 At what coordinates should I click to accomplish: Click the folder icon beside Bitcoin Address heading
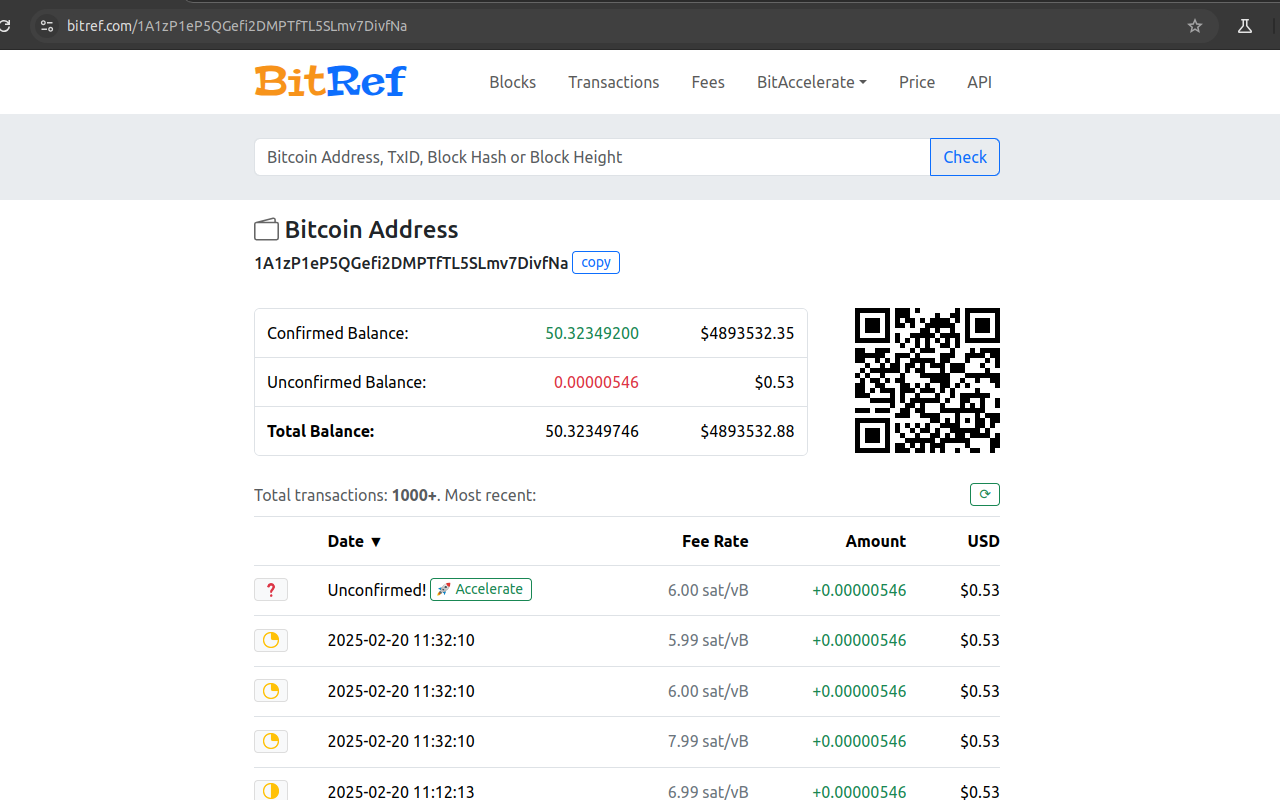[266, 229]
